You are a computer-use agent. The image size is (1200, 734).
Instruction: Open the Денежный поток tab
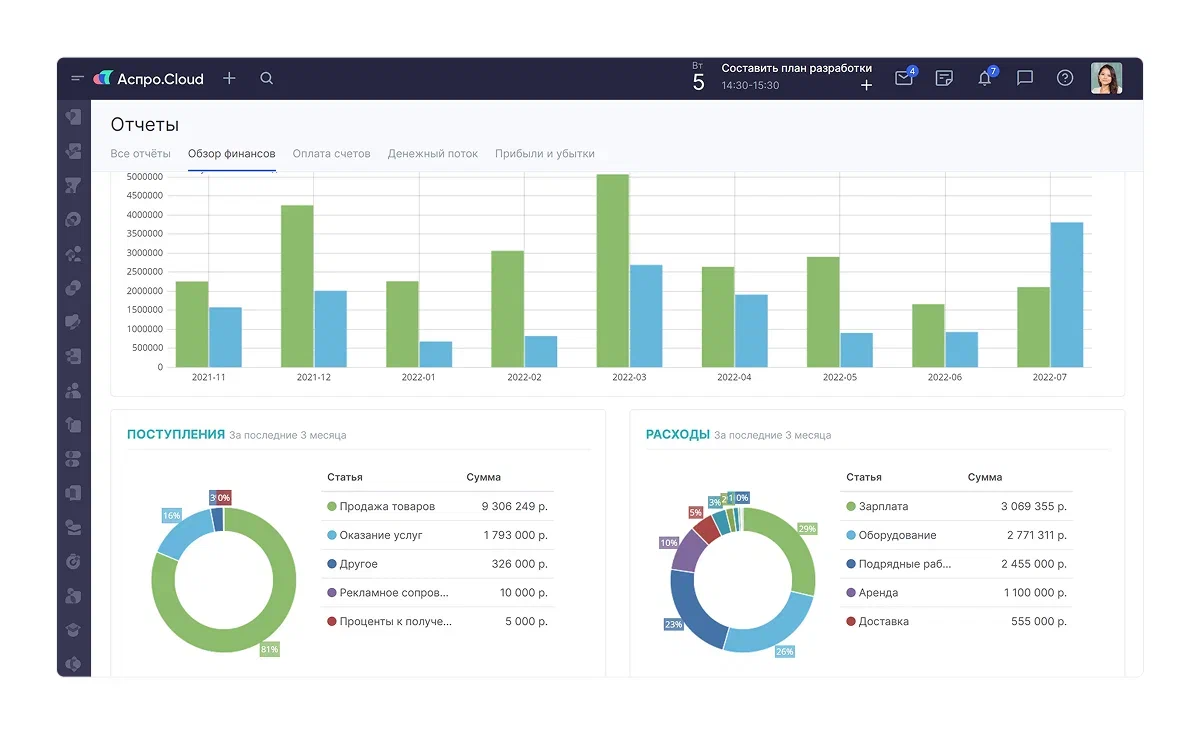coord(433,154)
